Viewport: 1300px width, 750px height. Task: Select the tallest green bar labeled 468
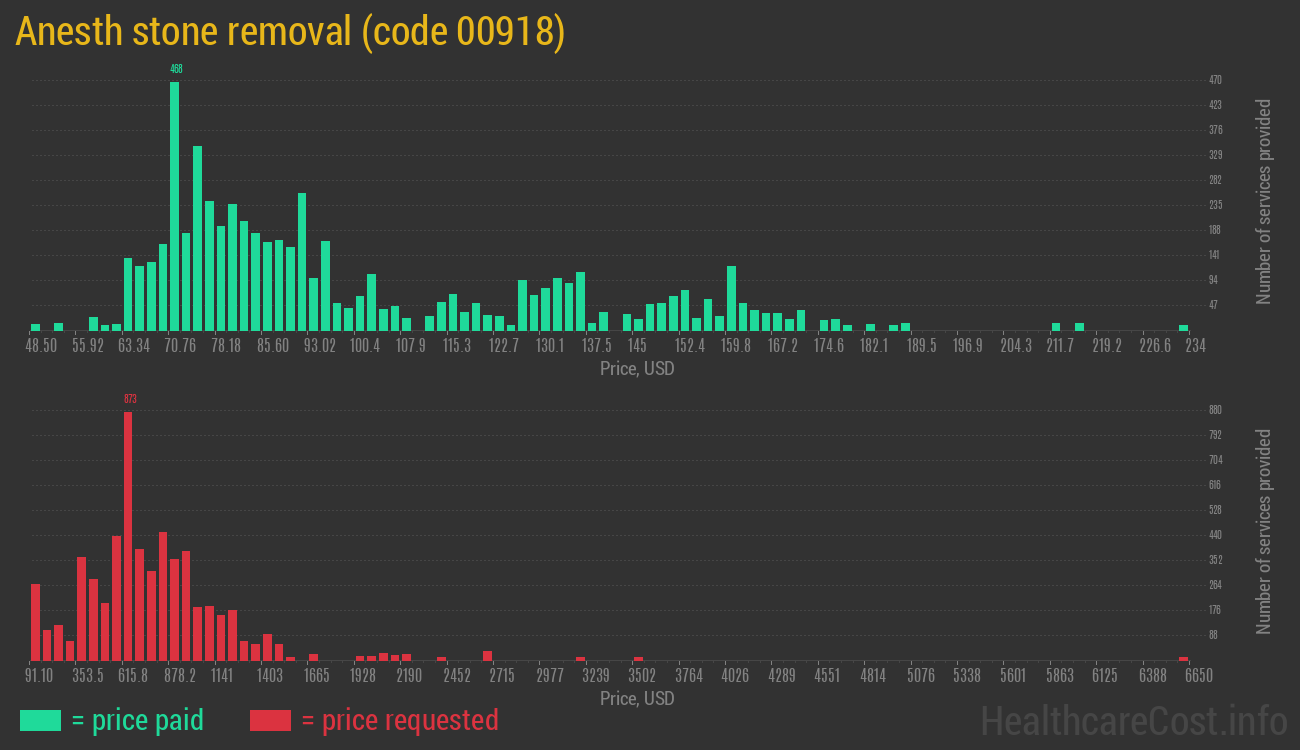[175, 205]
